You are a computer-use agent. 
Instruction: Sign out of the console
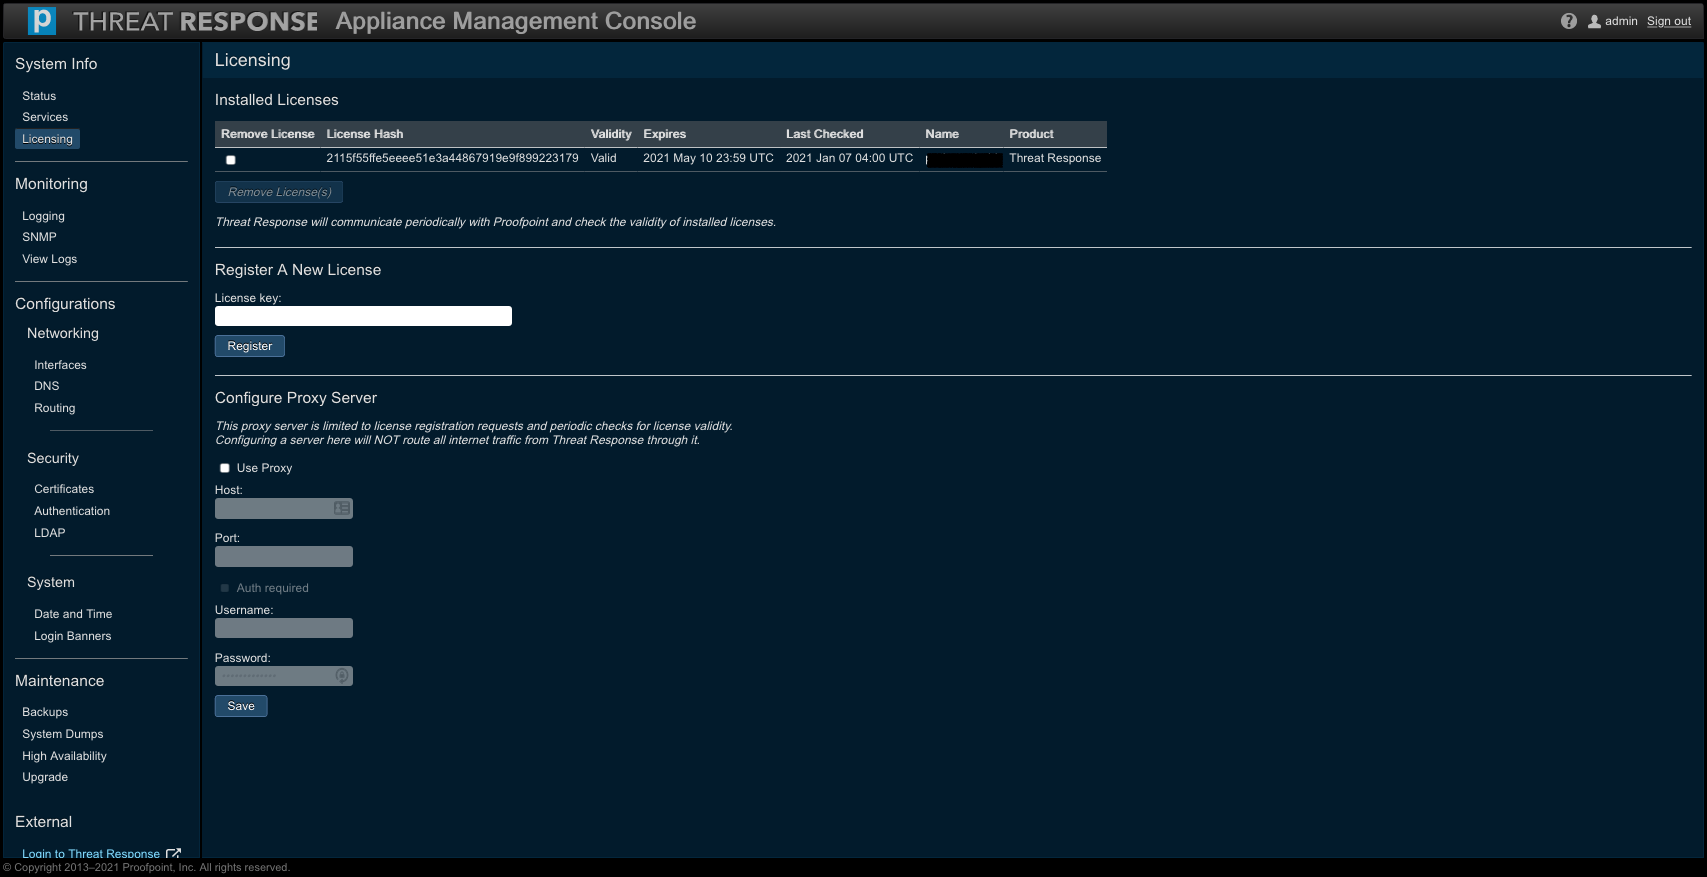point(1668,21)
